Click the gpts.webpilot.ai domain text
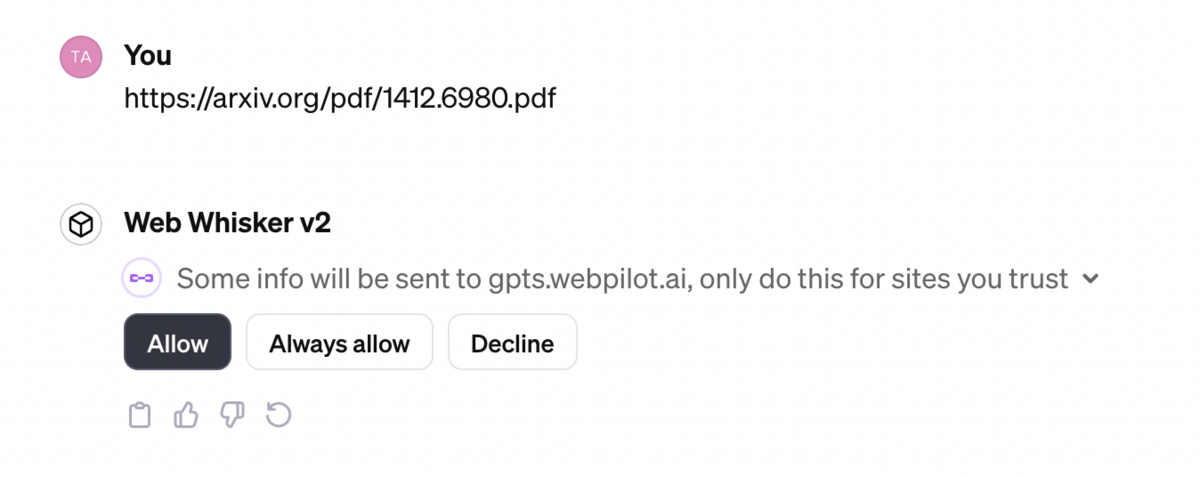 point(588,279)
